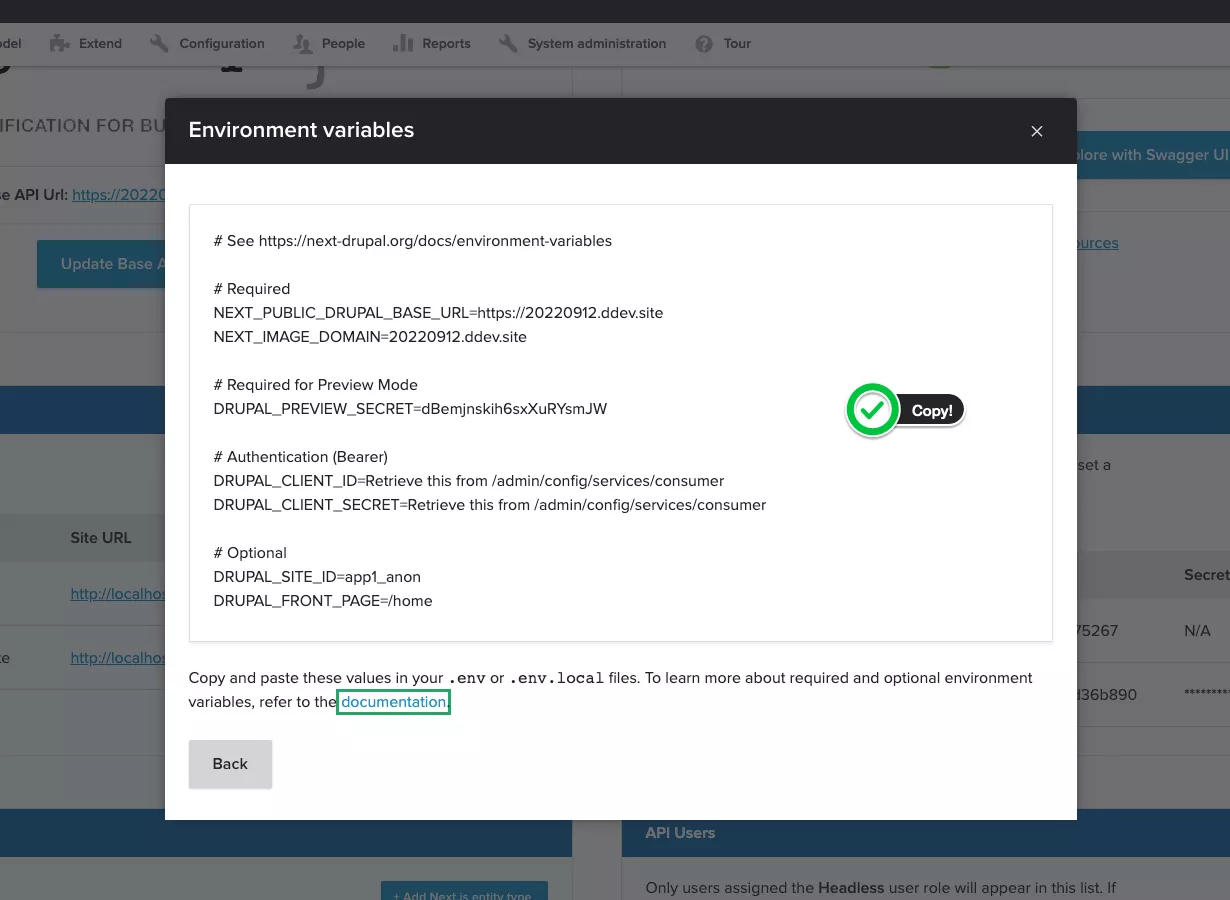Viewport: 1230px width, 900px height.
Task: Click the People users icon
Action: pos(302,44)
